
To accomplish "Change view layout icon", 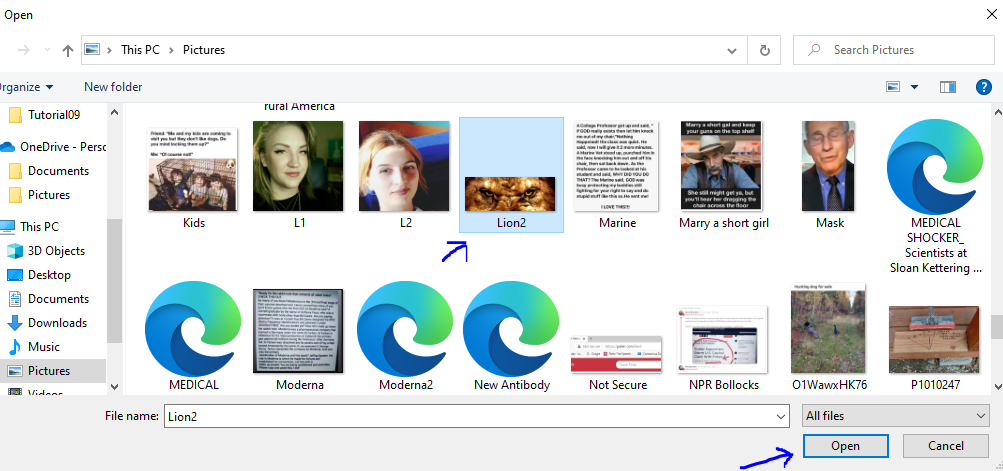I will click(894, 87).
